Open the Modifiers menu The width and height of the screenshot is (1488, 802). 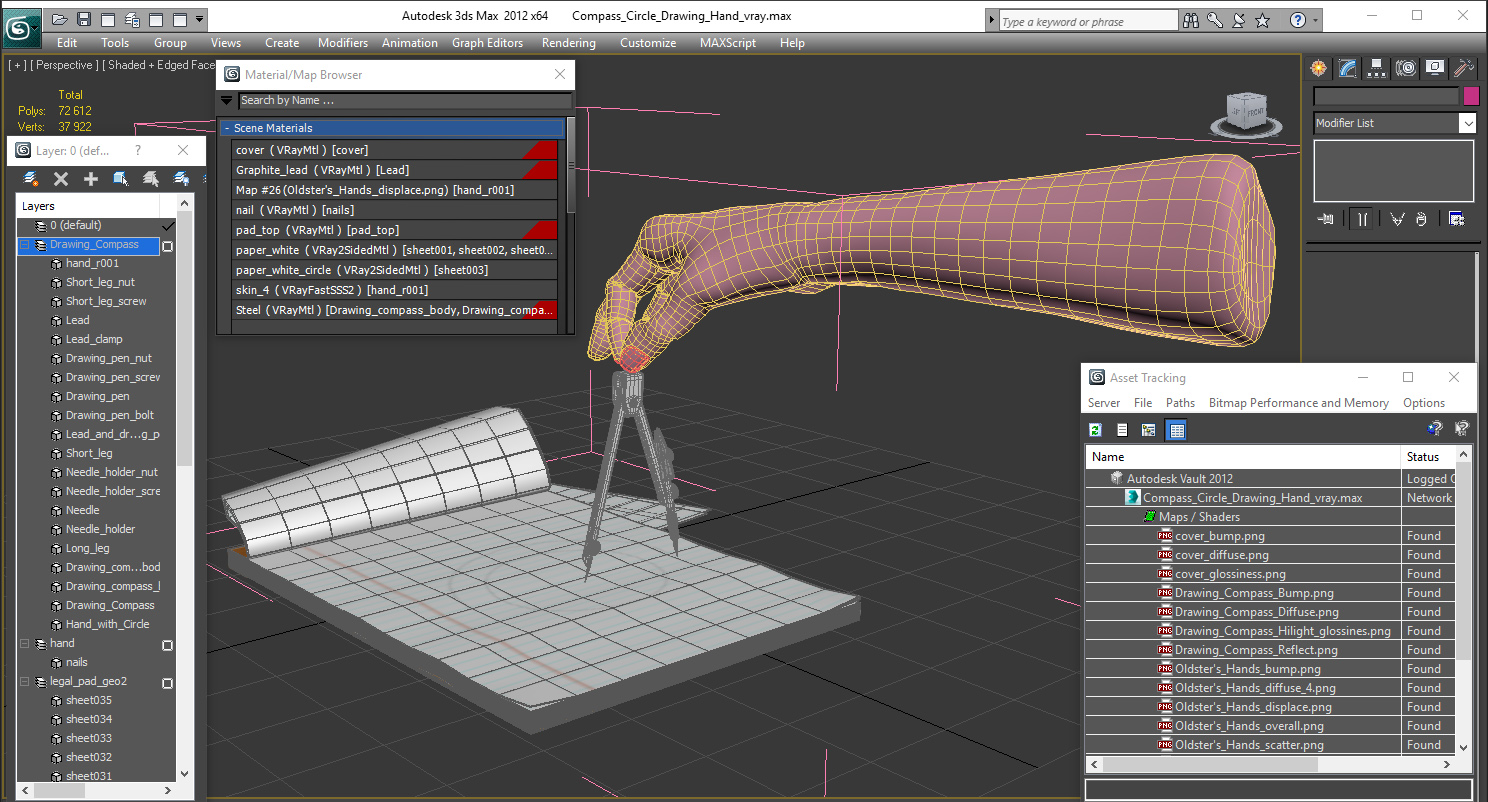coord(343,43)
